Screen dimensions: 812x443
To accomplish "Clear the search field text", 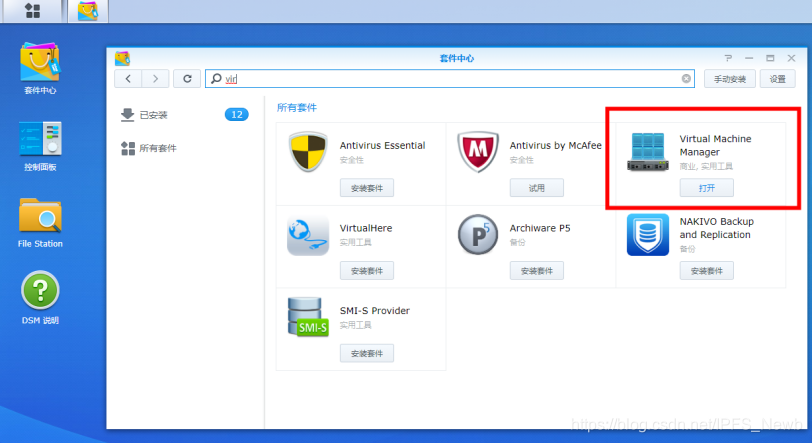I will [686, 79].
